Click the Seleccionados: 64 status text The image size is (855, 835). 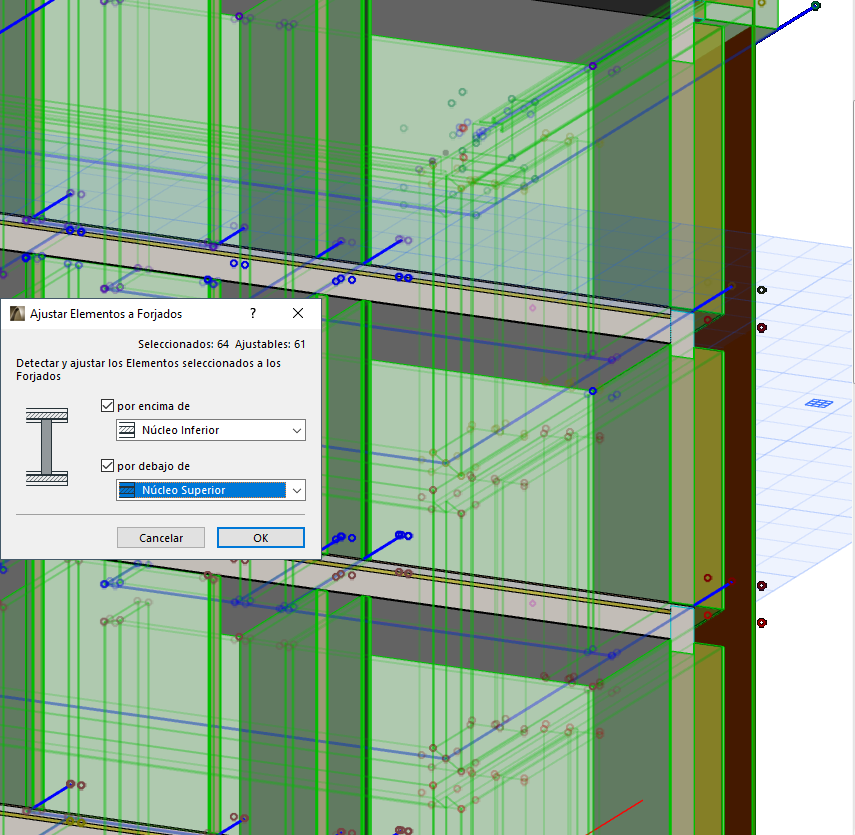click(180, 343)
